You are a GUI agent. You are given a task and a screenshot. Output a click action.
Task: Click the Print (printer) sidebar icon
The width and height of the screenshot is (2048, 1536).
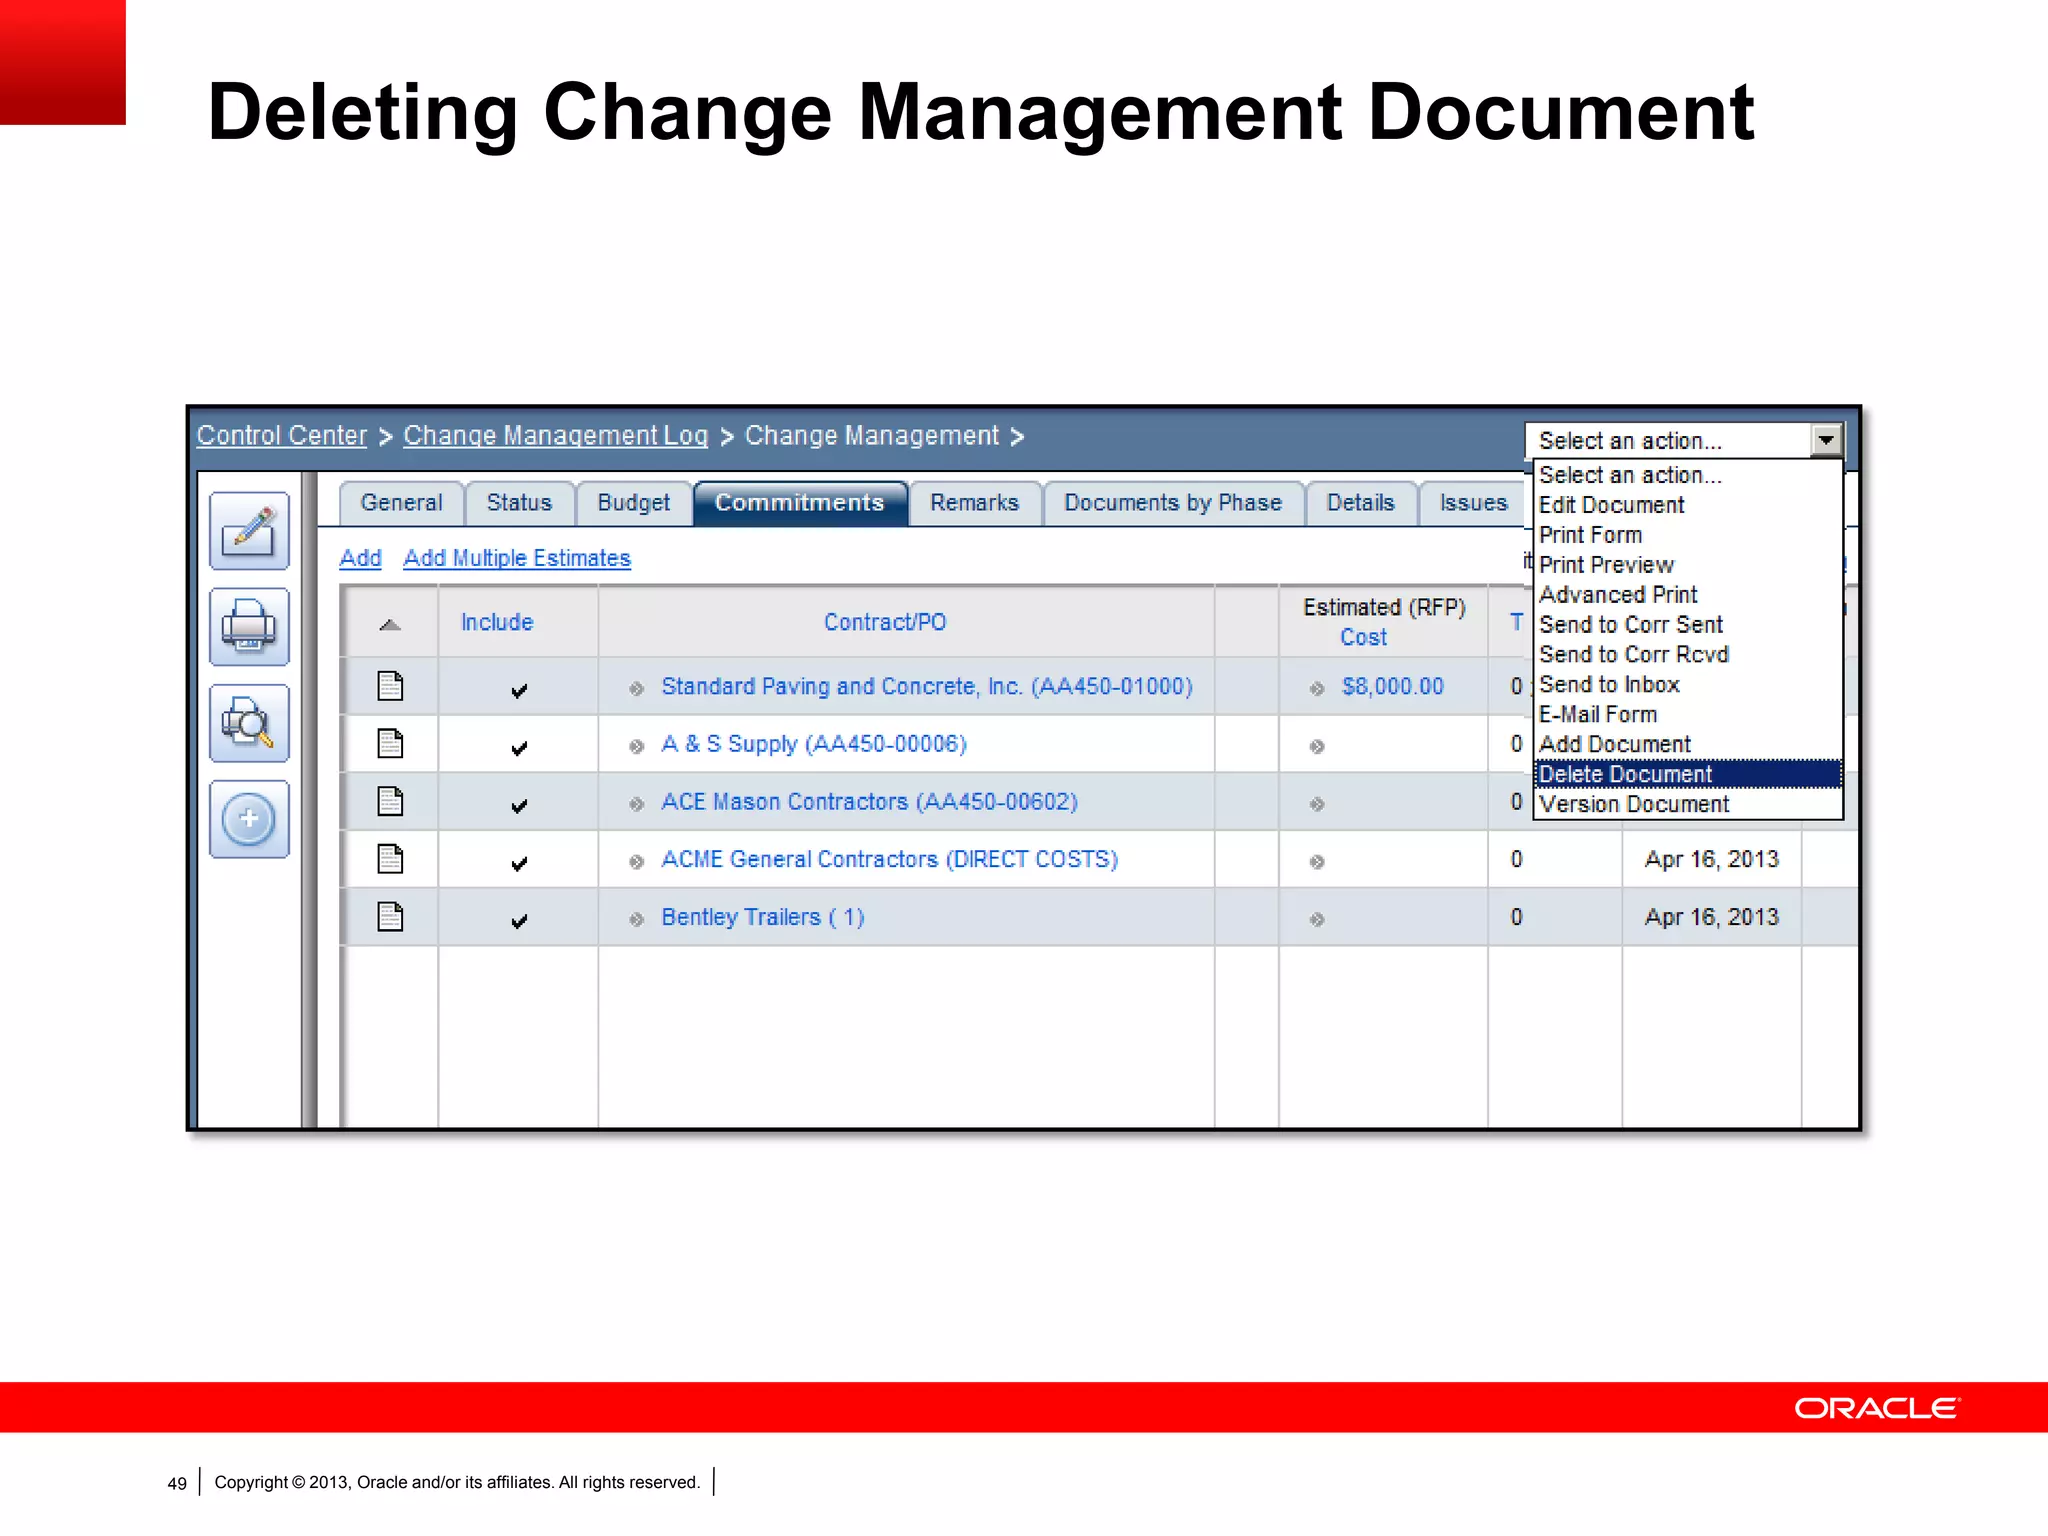point(249,627)
